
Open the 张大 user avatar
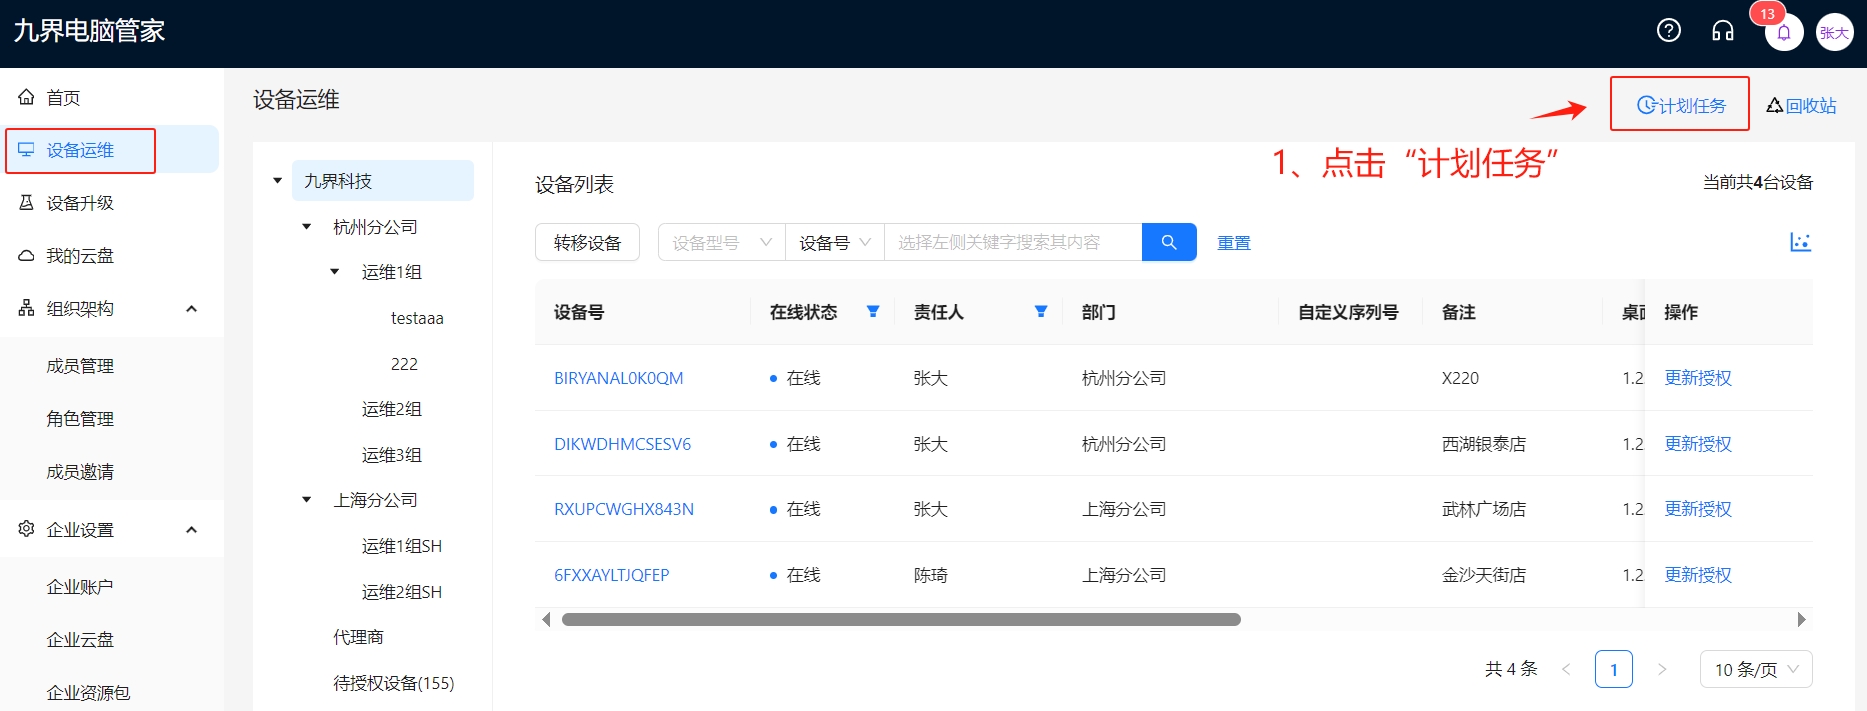1834,32
